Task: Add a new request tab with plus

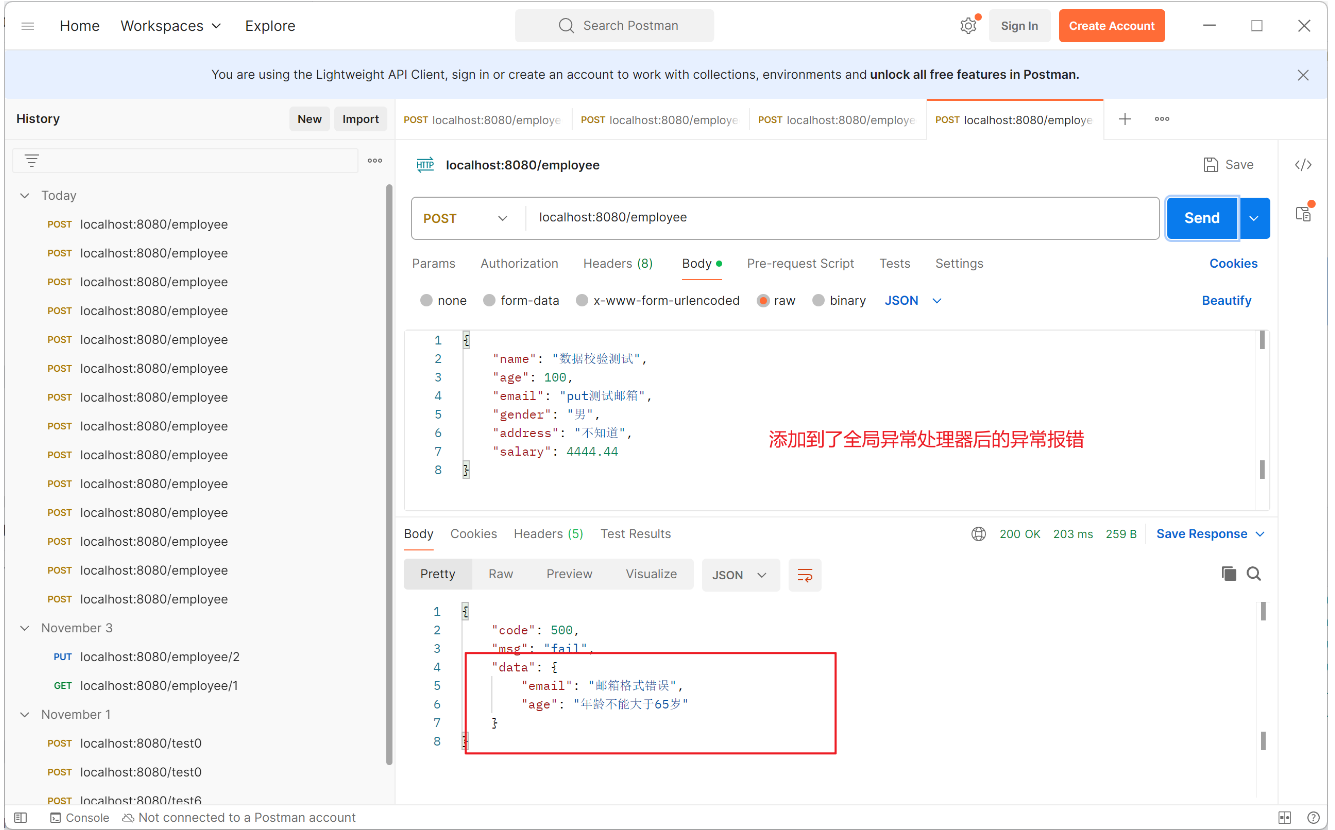Action: point(1125,119)
